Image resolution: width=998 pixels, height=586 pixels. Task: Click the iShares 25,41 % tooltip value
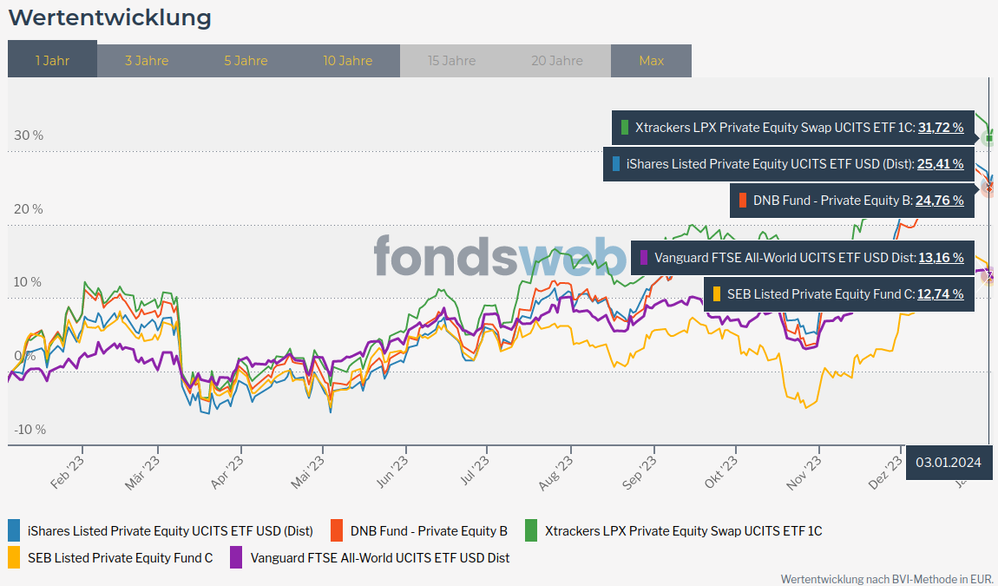tap(940, 164)
